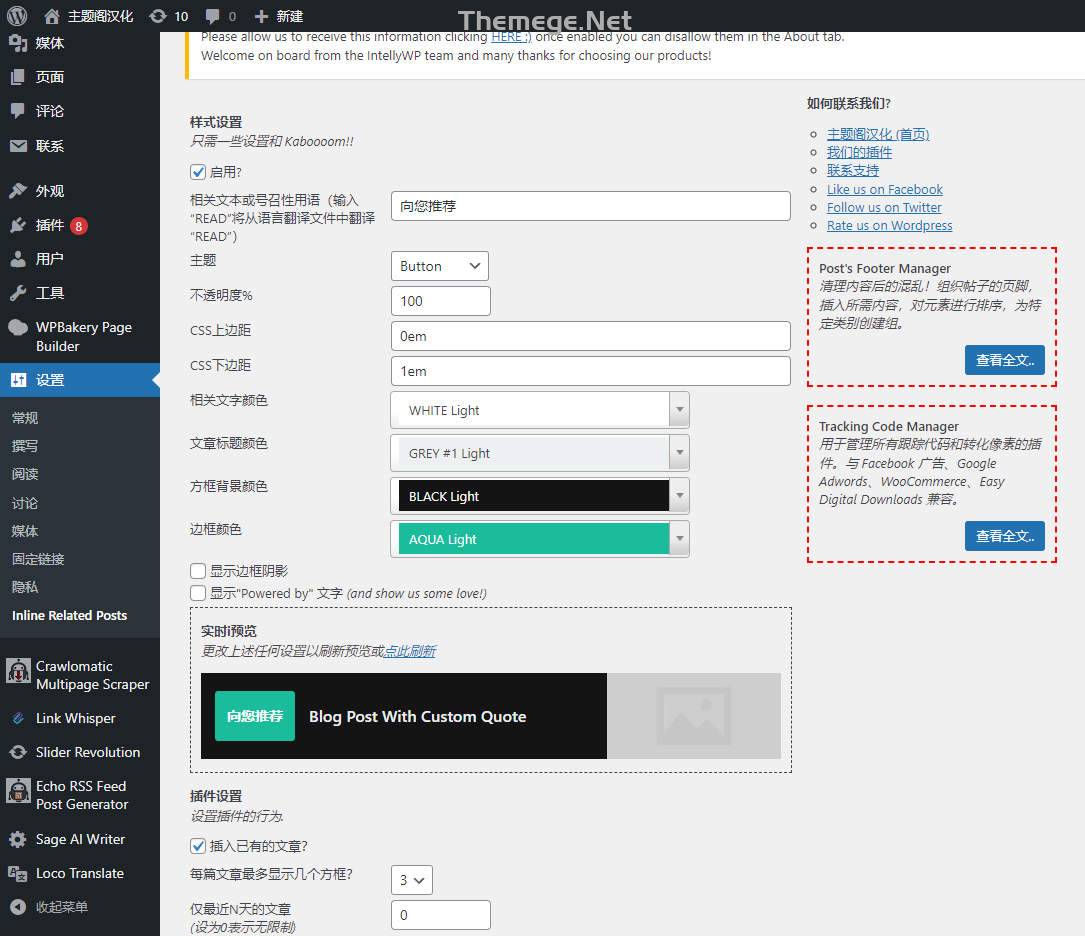Screen dimensions: 1085x936
Task: Click the AQUA Light color swatch
Action: tap(534, 539)
